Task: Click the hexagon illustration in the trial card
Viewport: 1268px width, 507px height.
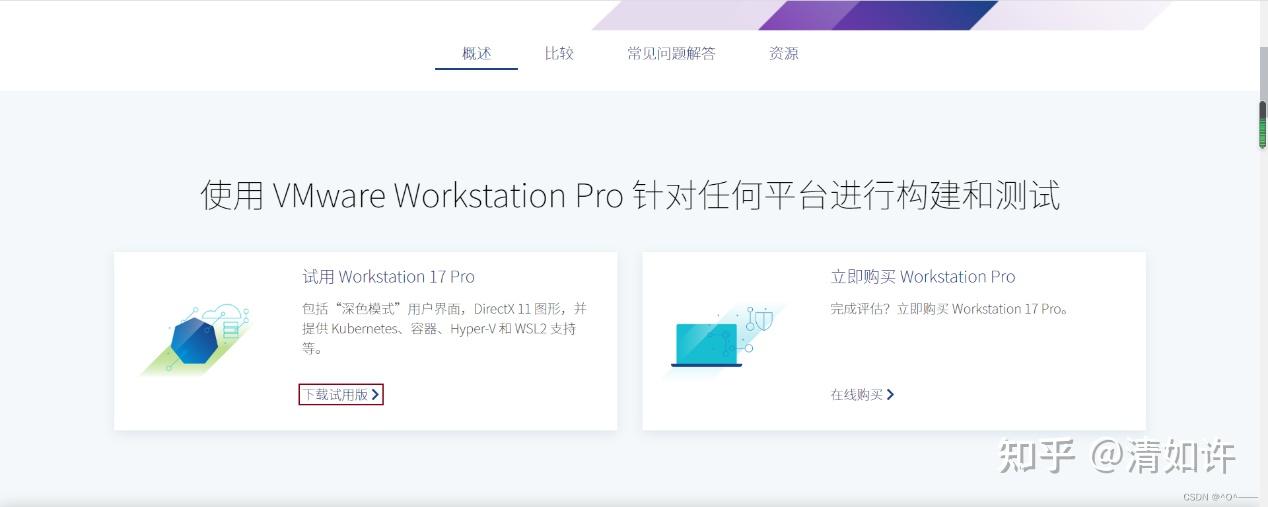Action: 197,339
